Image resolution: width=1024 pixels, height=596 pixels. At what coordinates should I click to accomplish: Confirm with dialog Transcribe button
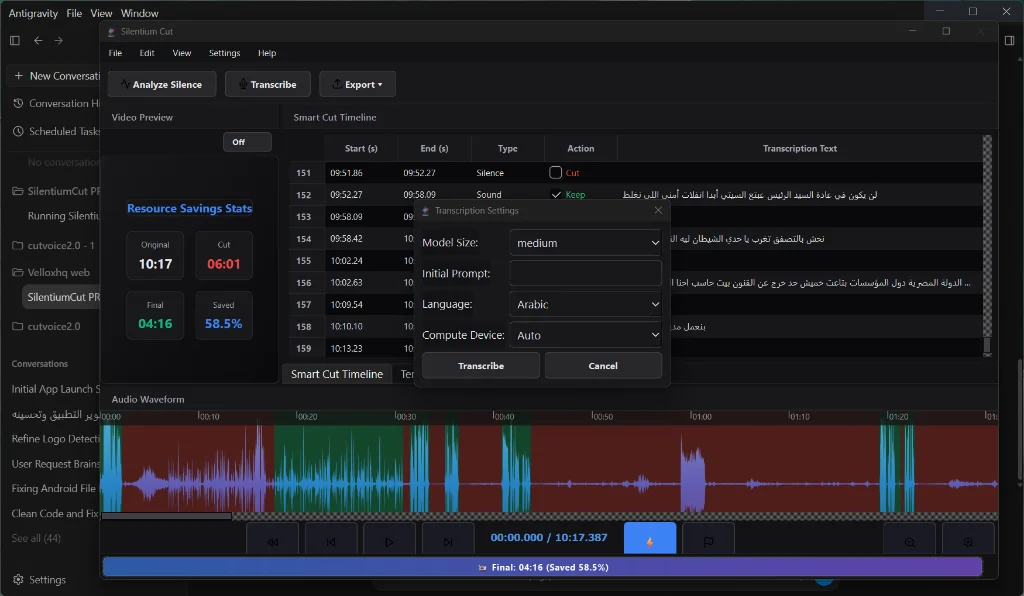click(481, 366)
